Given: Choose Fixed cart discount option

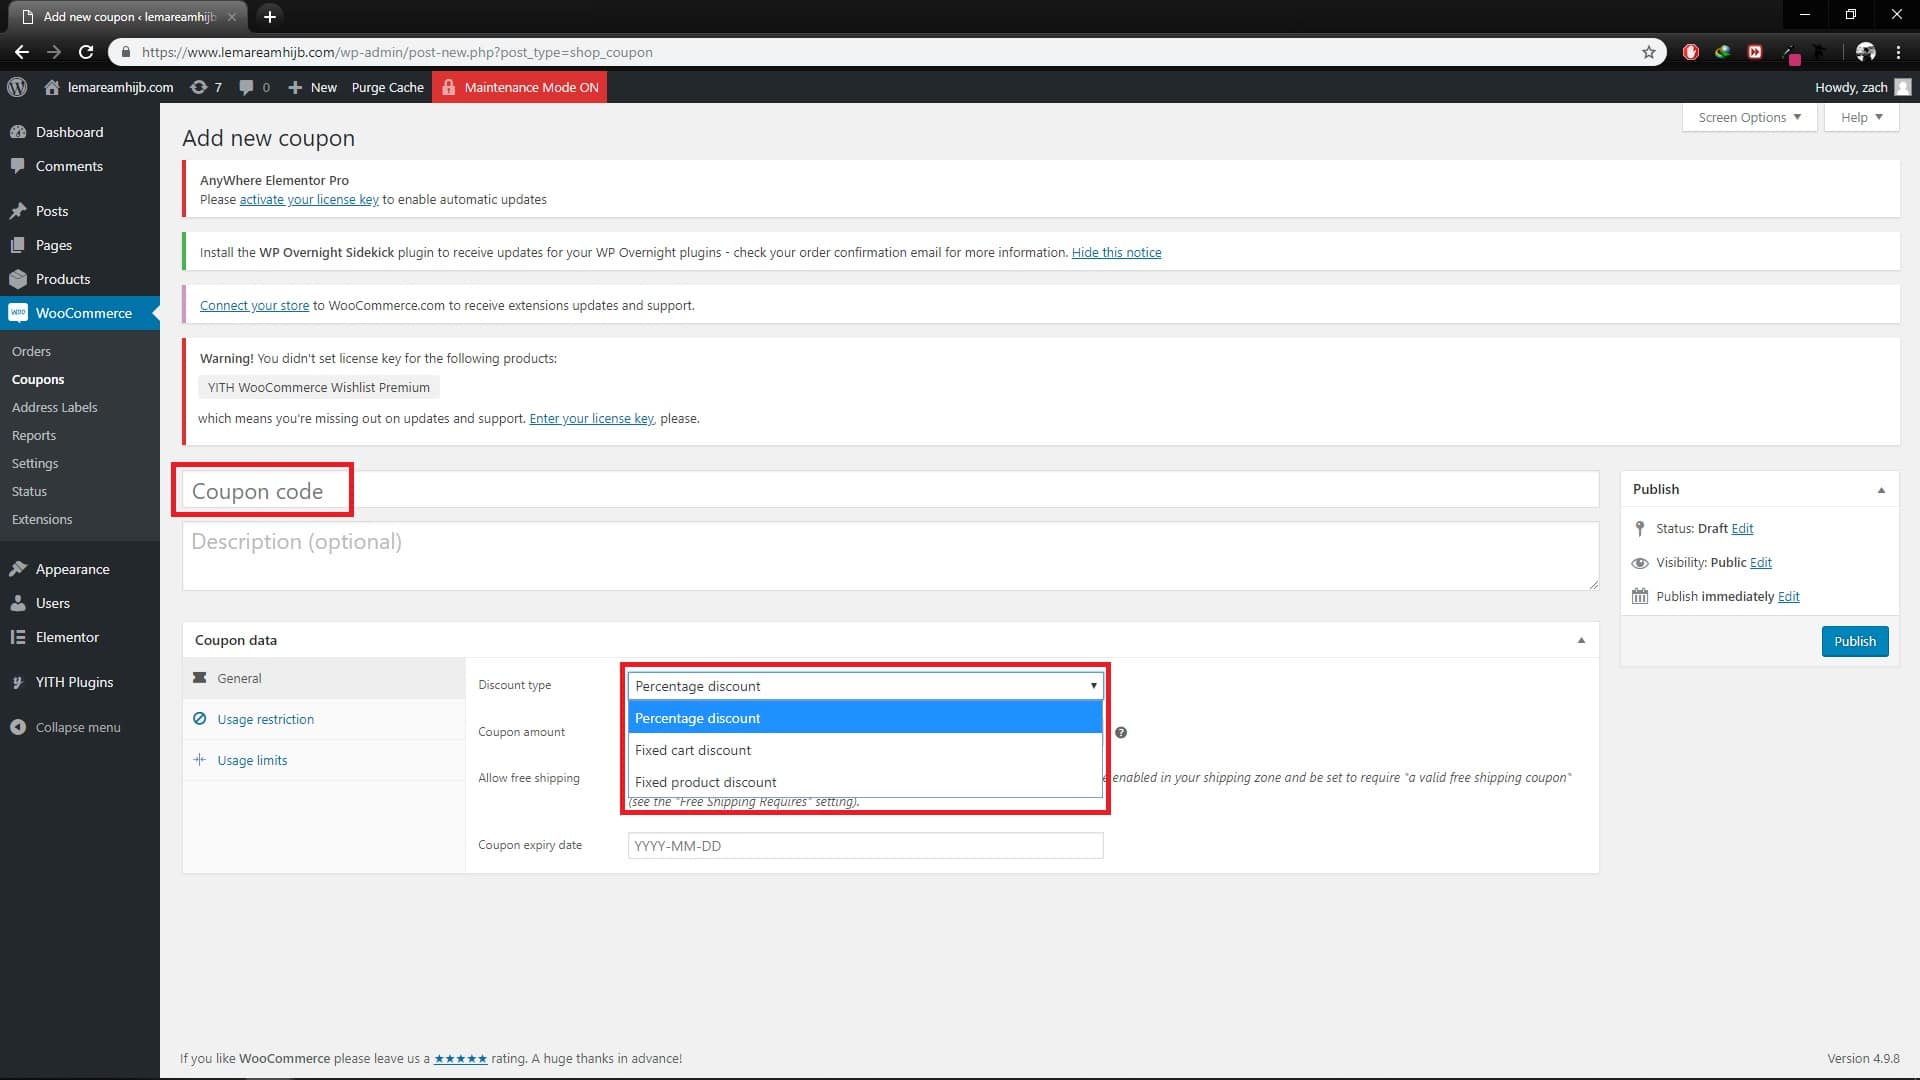Looking at the screenshot, I should pos(865,750).
